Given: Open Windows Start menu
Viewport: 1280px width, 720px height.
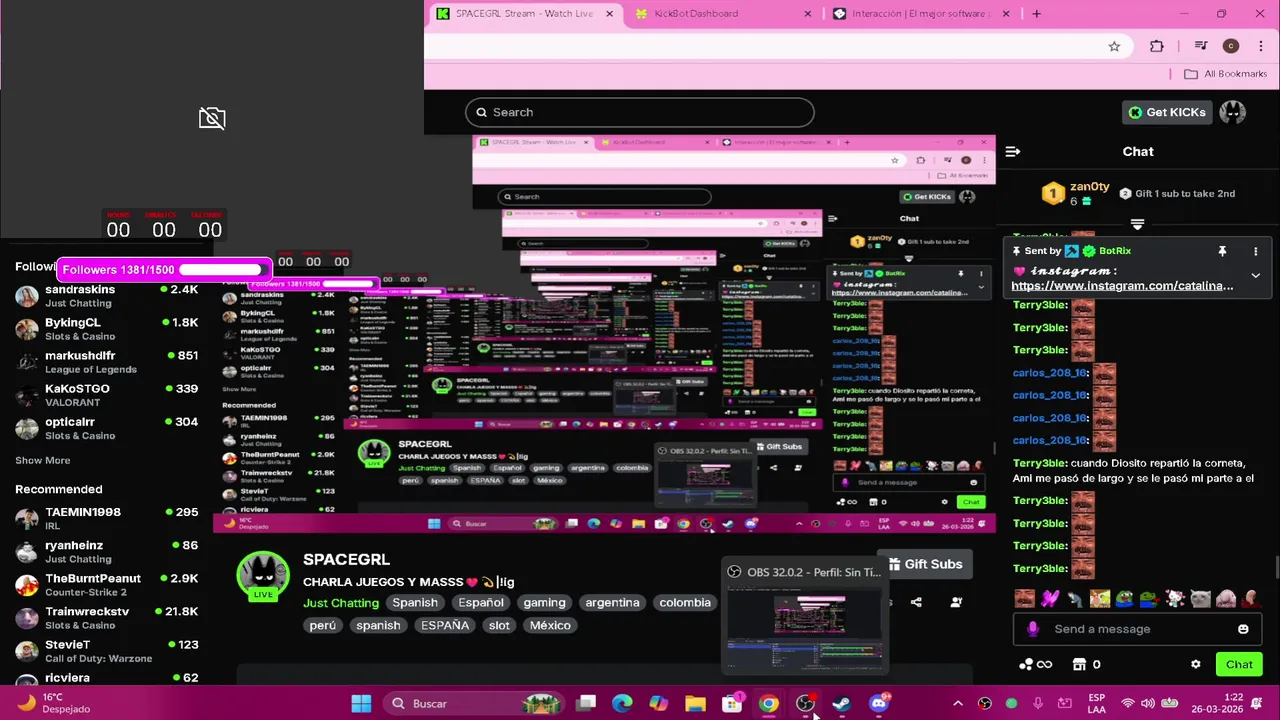Looking at the screenshot, I should coord(361,704).
